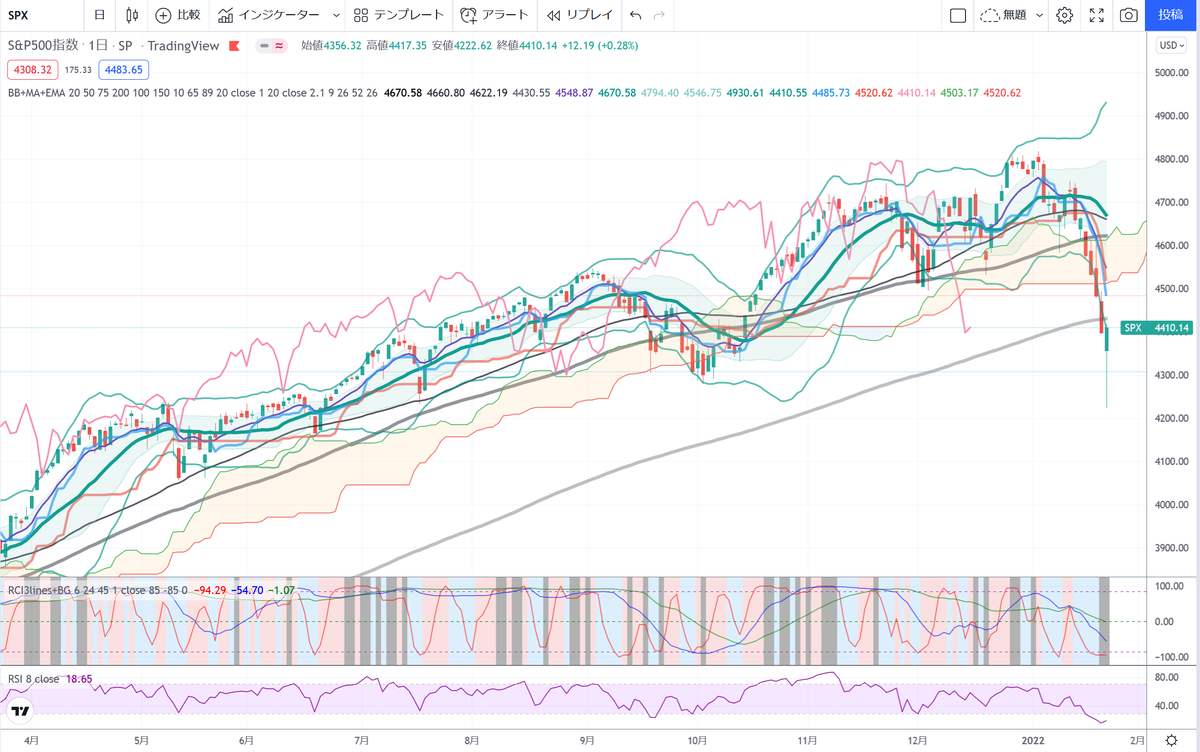The width and height of the screenshot is (1200, 752).
Task: Select the RSI 8 close indicator legend
Action: [34, 679]
